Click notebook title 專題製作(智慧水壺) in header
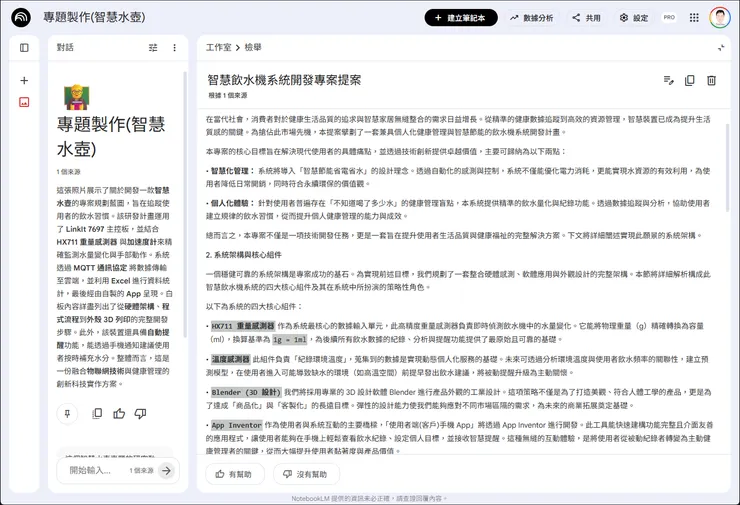Image resolution: width=740 pixels, height=505 pixels. (94, 17)
